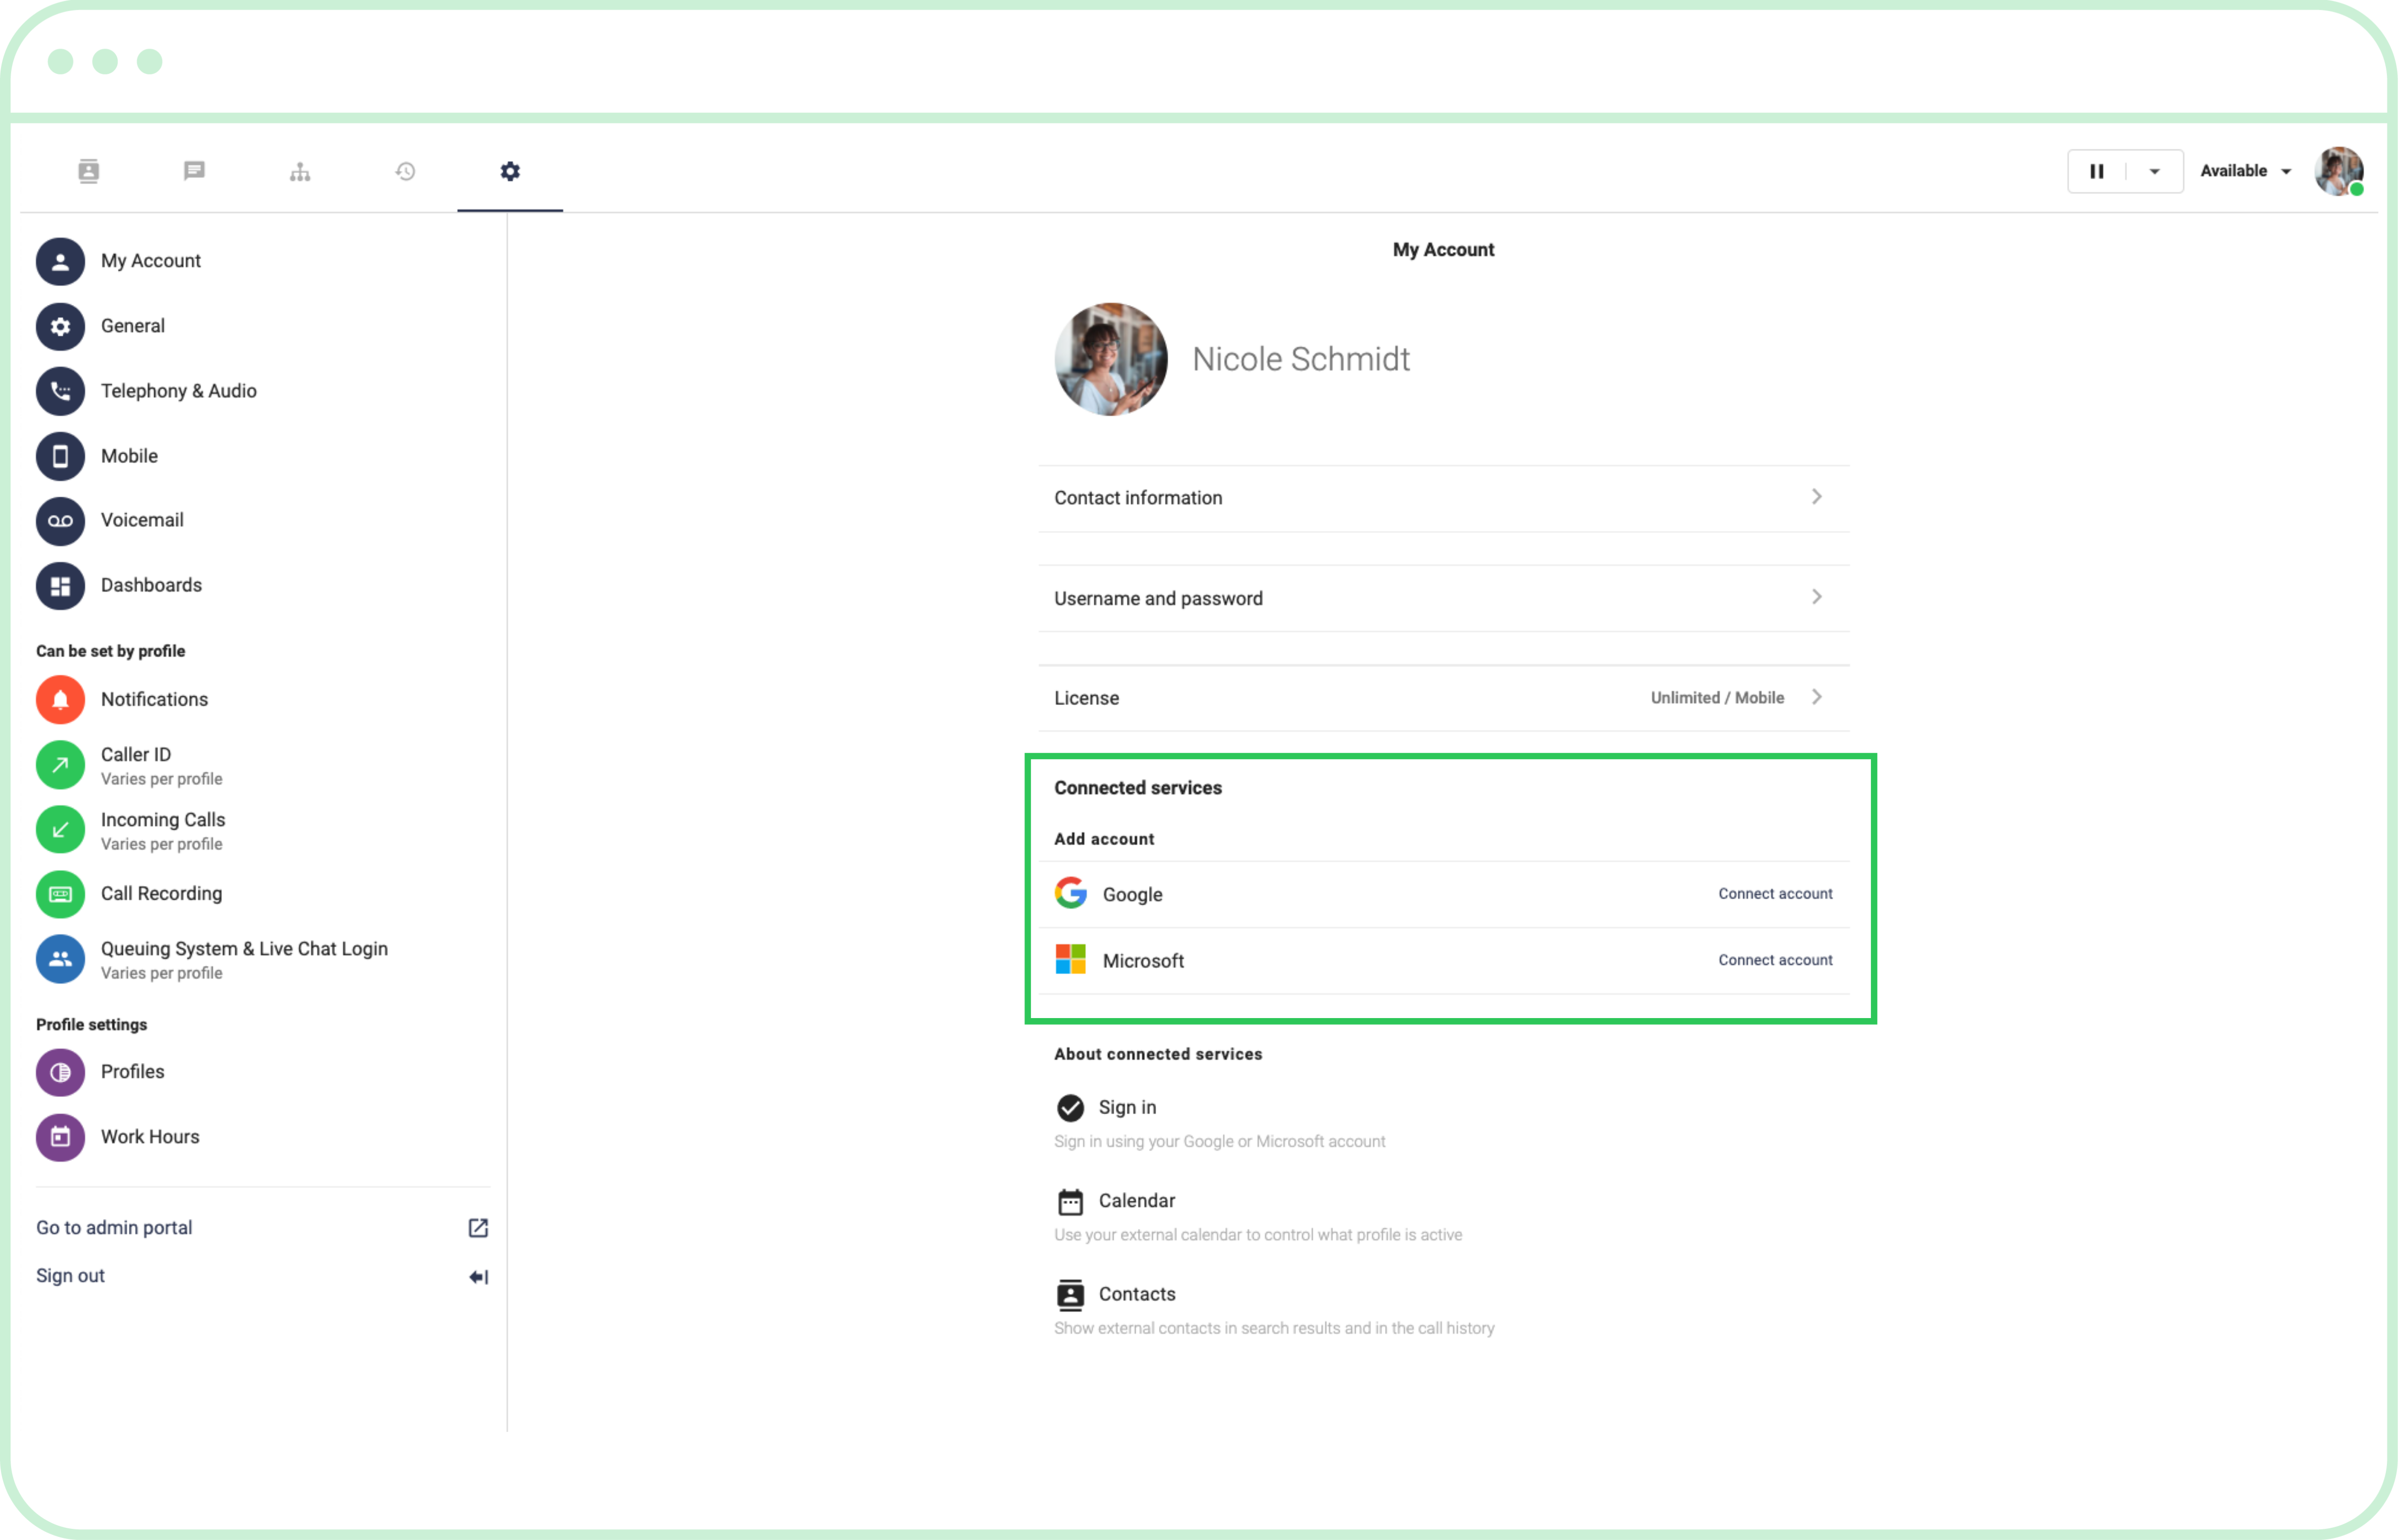Open the Contacts tab icon

(89, 171)
